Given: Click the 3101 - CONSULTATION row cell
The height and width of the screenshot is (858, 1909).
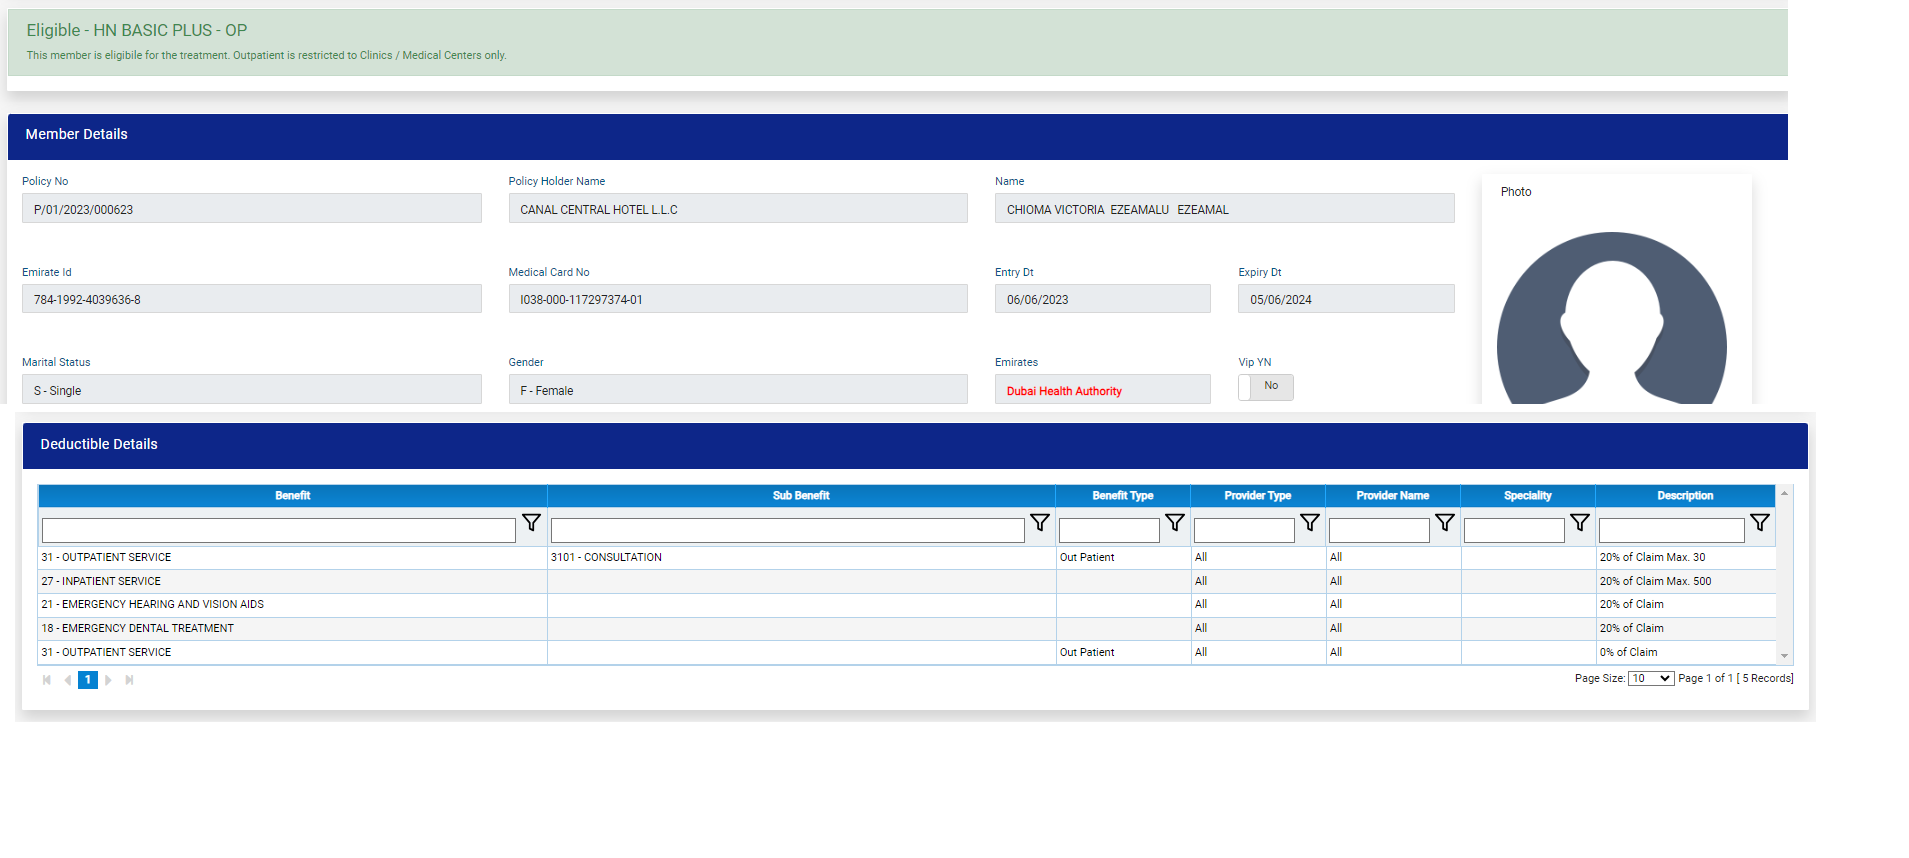Looking at the screenshot, I should point(606,558).
